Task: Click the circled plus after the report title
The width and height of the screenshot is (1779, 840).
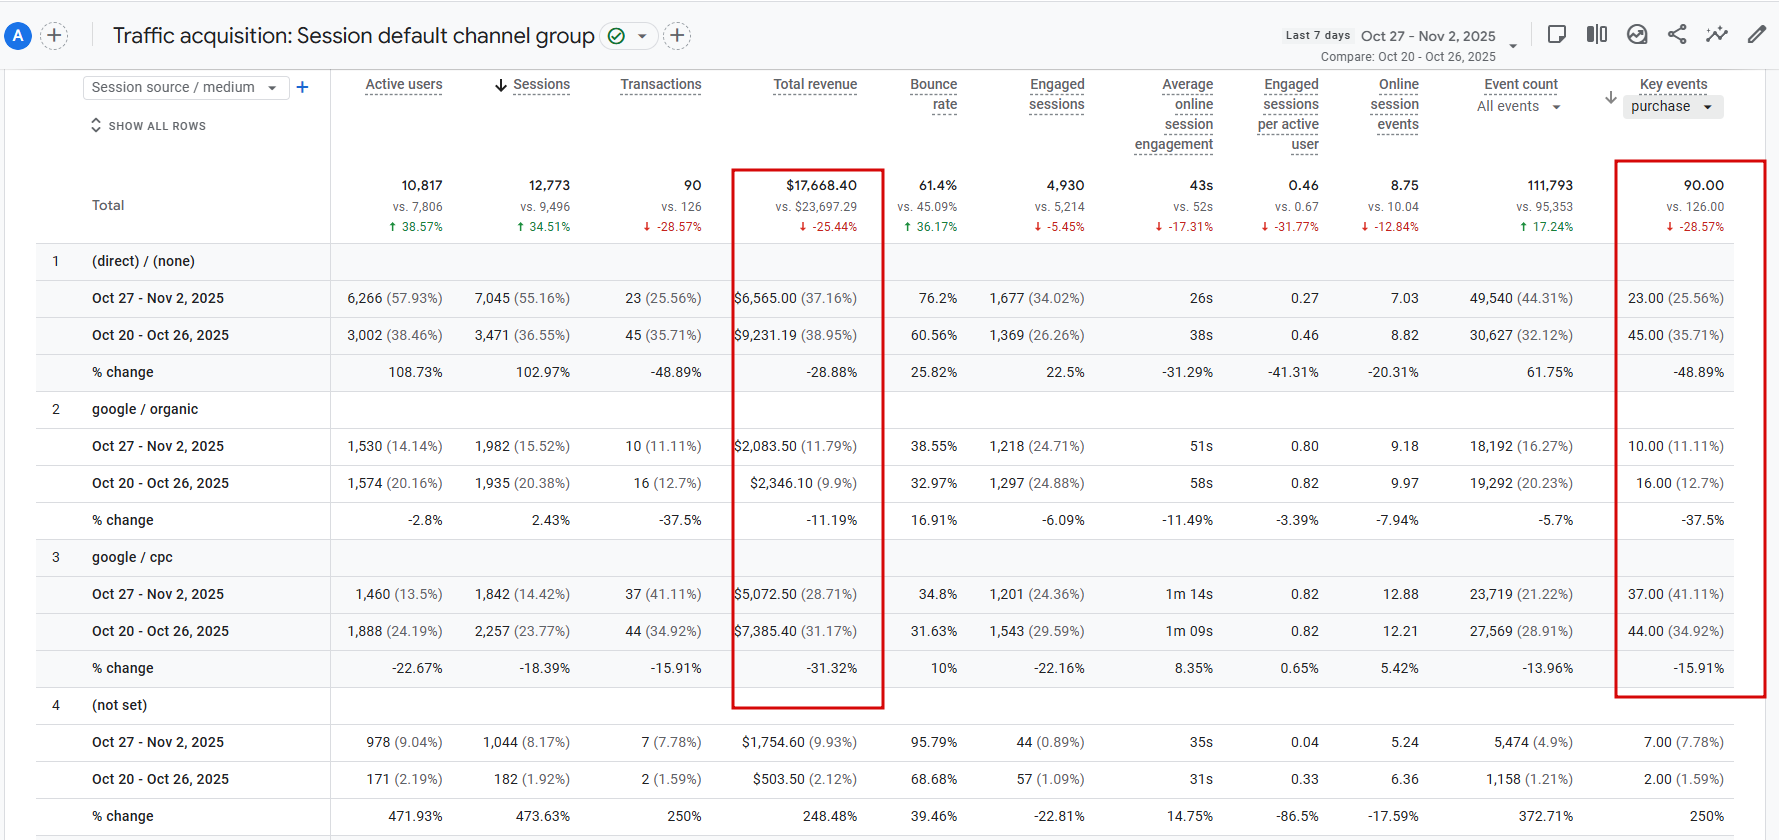Action: point(677,36)
